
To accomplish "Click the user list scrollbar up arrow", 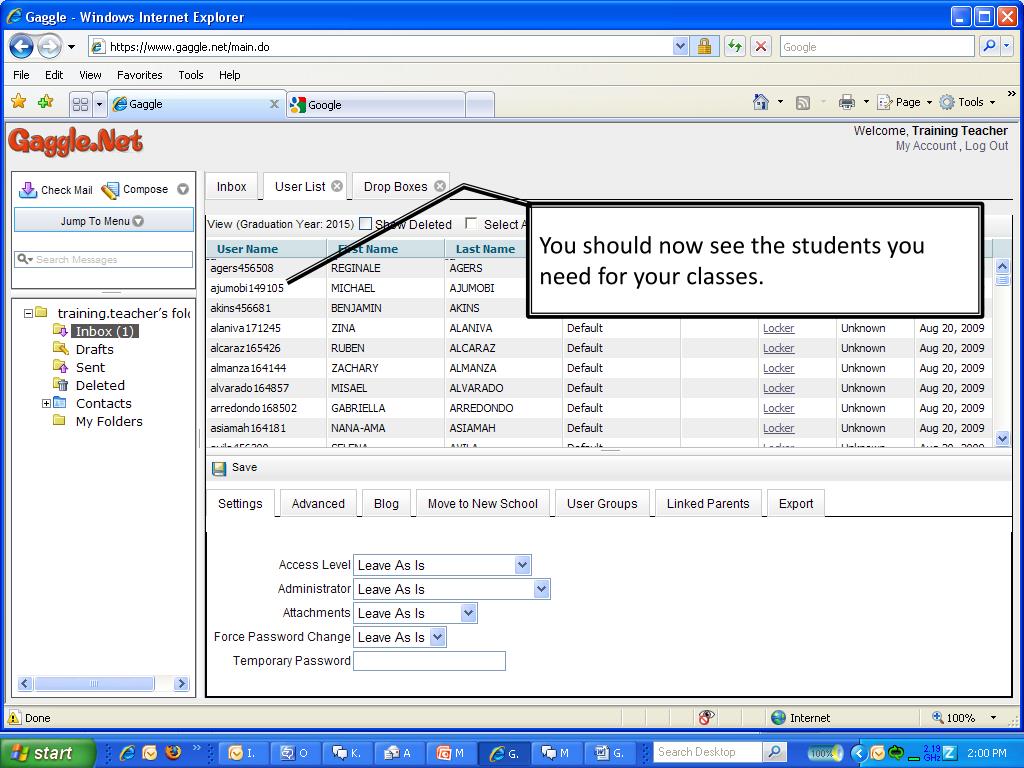I will click(1002, 266).
